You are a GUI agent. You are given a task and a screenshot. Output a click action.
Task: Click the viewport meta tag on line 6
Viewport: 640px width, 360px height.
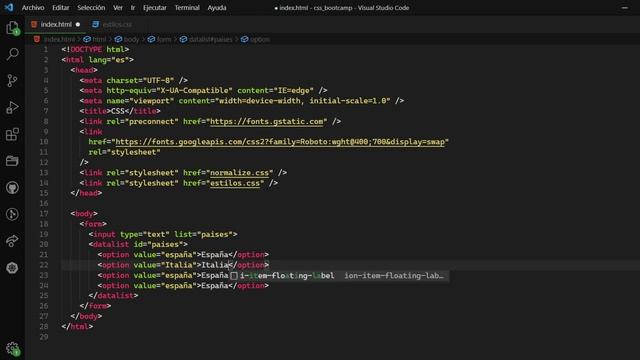point(242,101)
